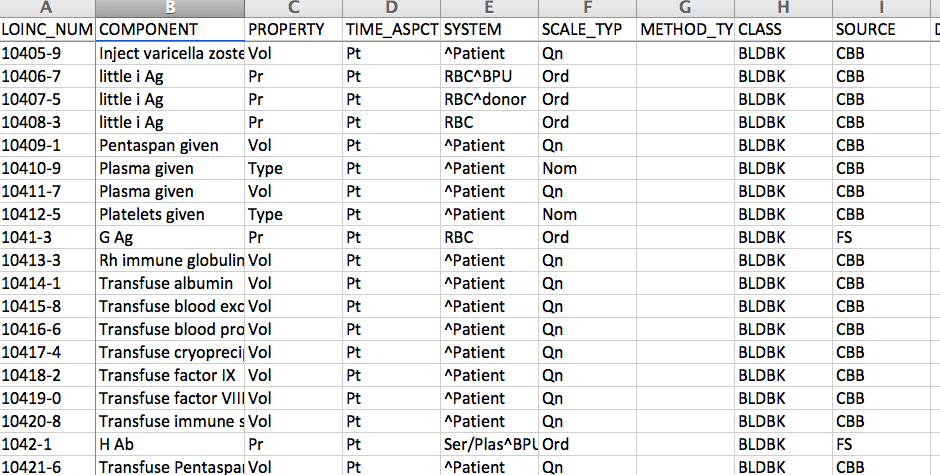Click the Transfuse factor IX cell
This screenshot has width=940, height=475.
tap(170, 375)
